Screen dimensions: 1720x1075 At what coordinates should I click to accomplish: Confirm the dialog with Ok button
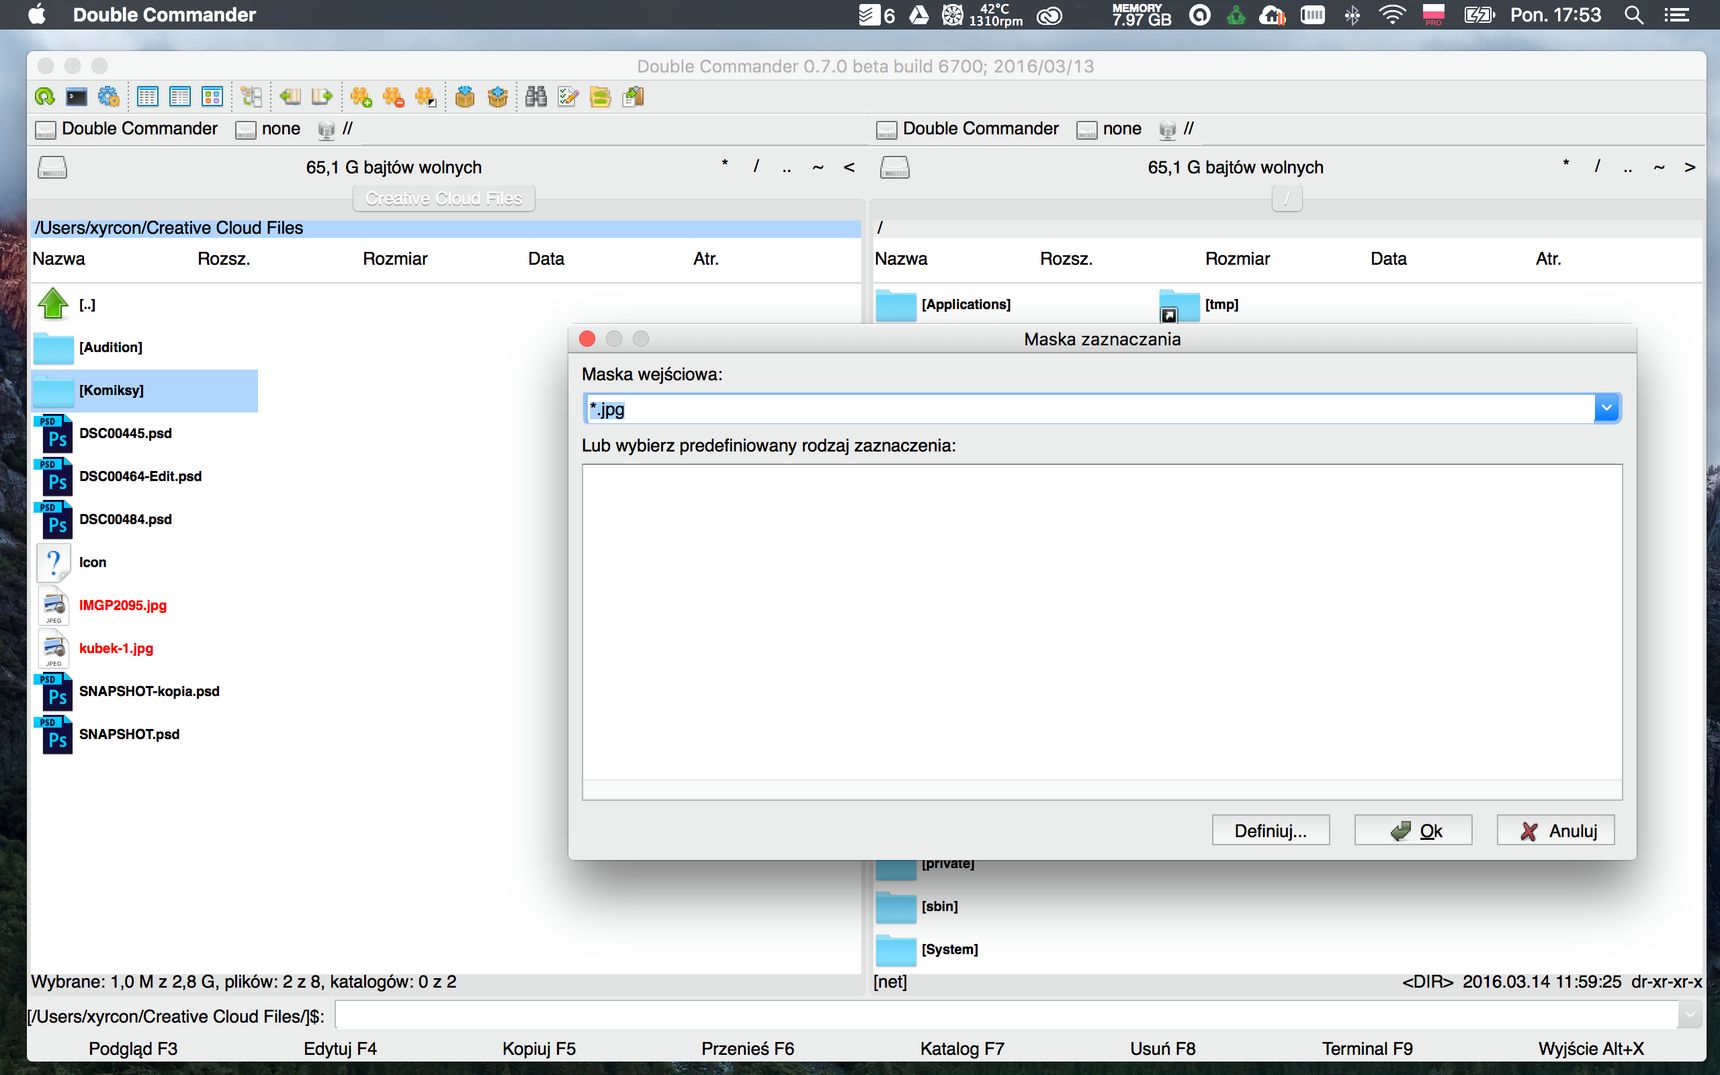point(1413,831)
